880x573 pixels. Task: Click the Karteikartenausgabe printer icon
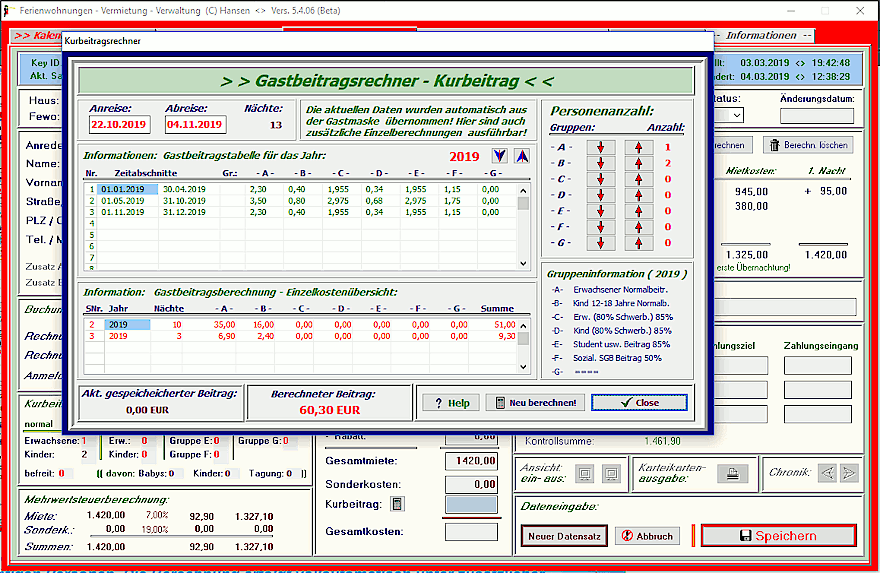(732, 473)
